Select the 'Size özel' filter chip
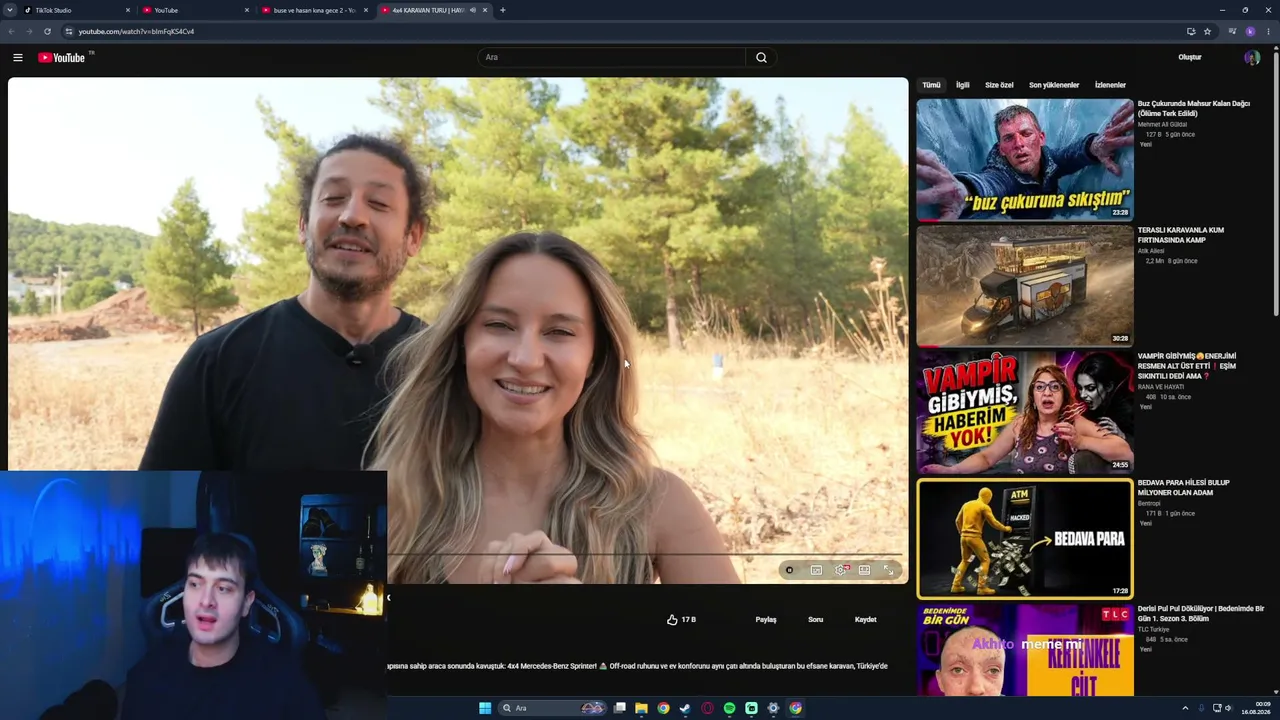The image size is (1280, 720). (x=999, y=85)
